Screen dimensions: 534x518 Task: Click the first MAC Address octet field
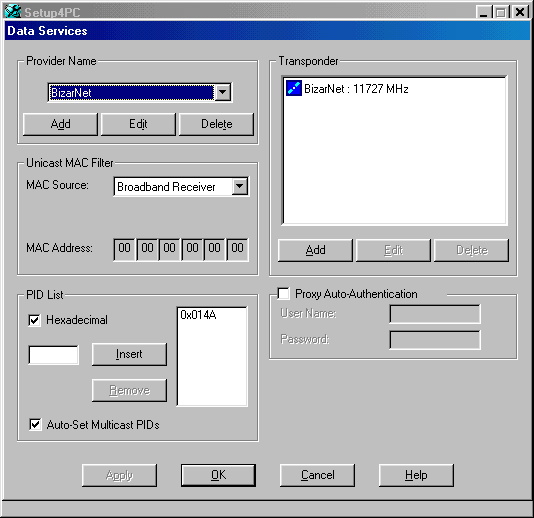124,249
